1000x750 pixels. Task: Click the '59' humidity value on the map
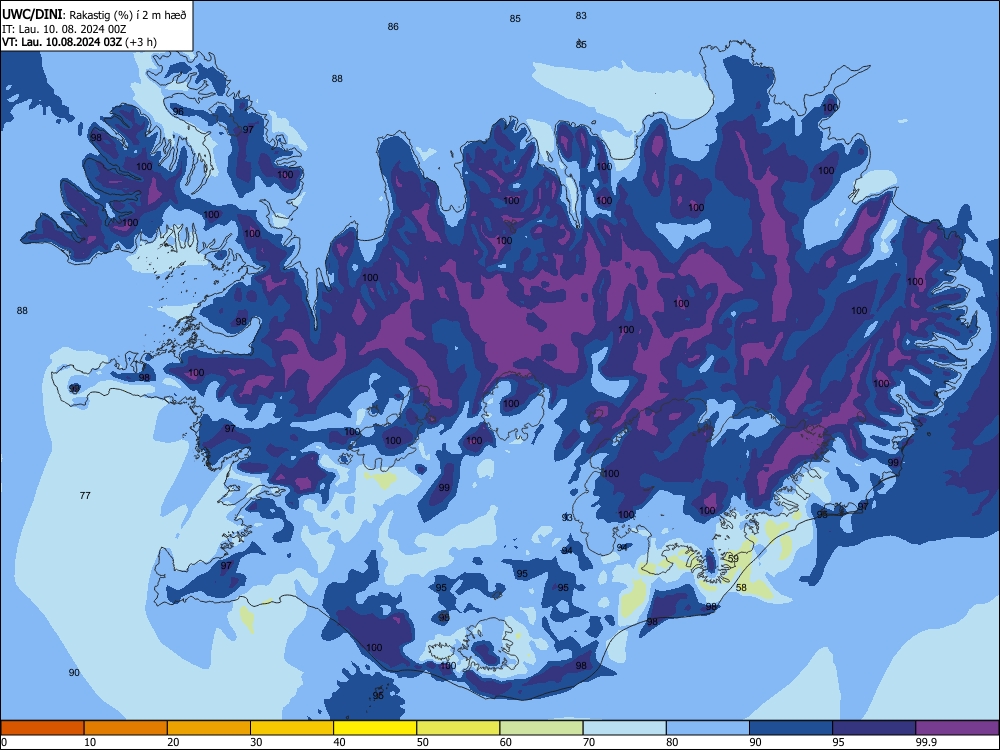[733, 559]
